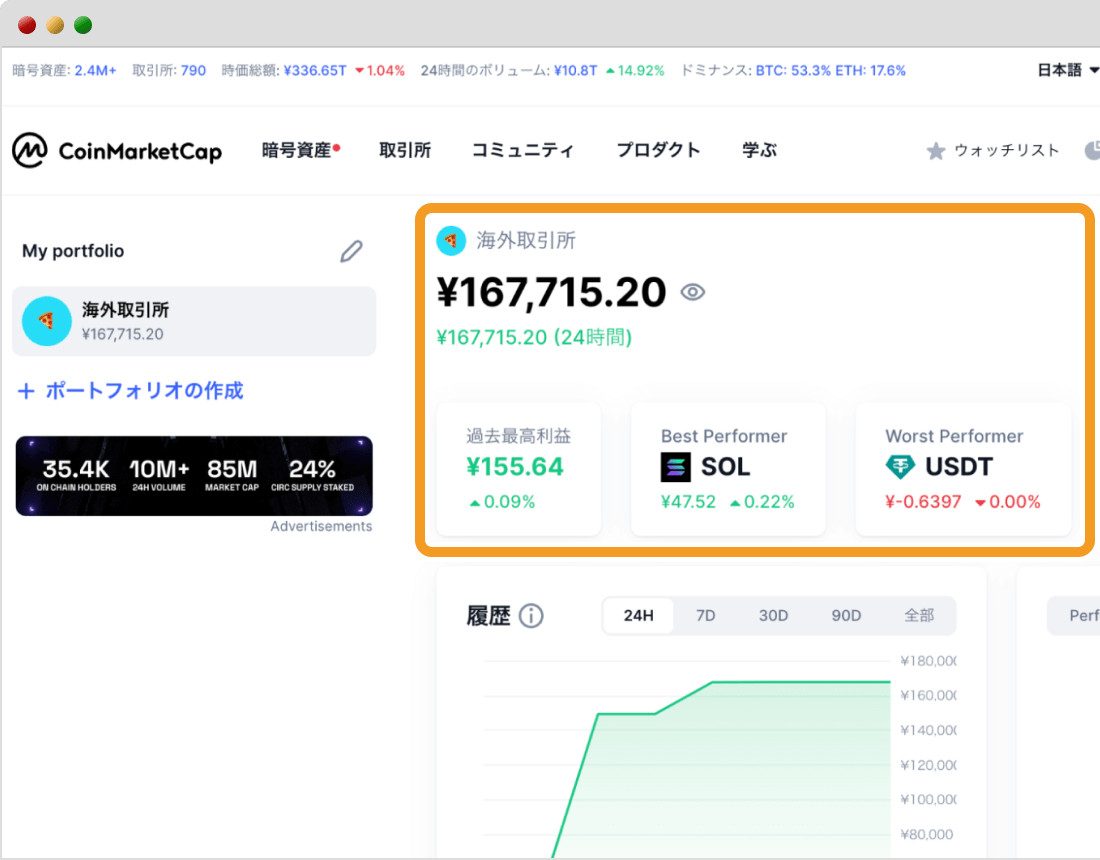Click the 過去最高利益 ¥155.64 card
The width and height of the screenshot is (1100, 860).
tap(518, 469)
